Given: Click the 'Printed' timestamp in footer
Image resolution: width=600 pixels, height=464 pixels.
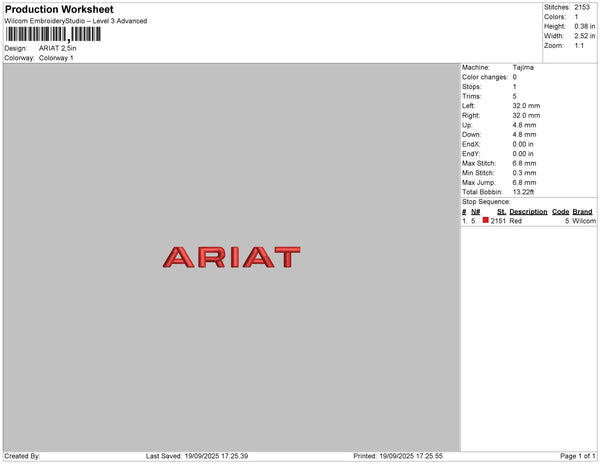Looking at the screenshot, I should pos(398,456).
